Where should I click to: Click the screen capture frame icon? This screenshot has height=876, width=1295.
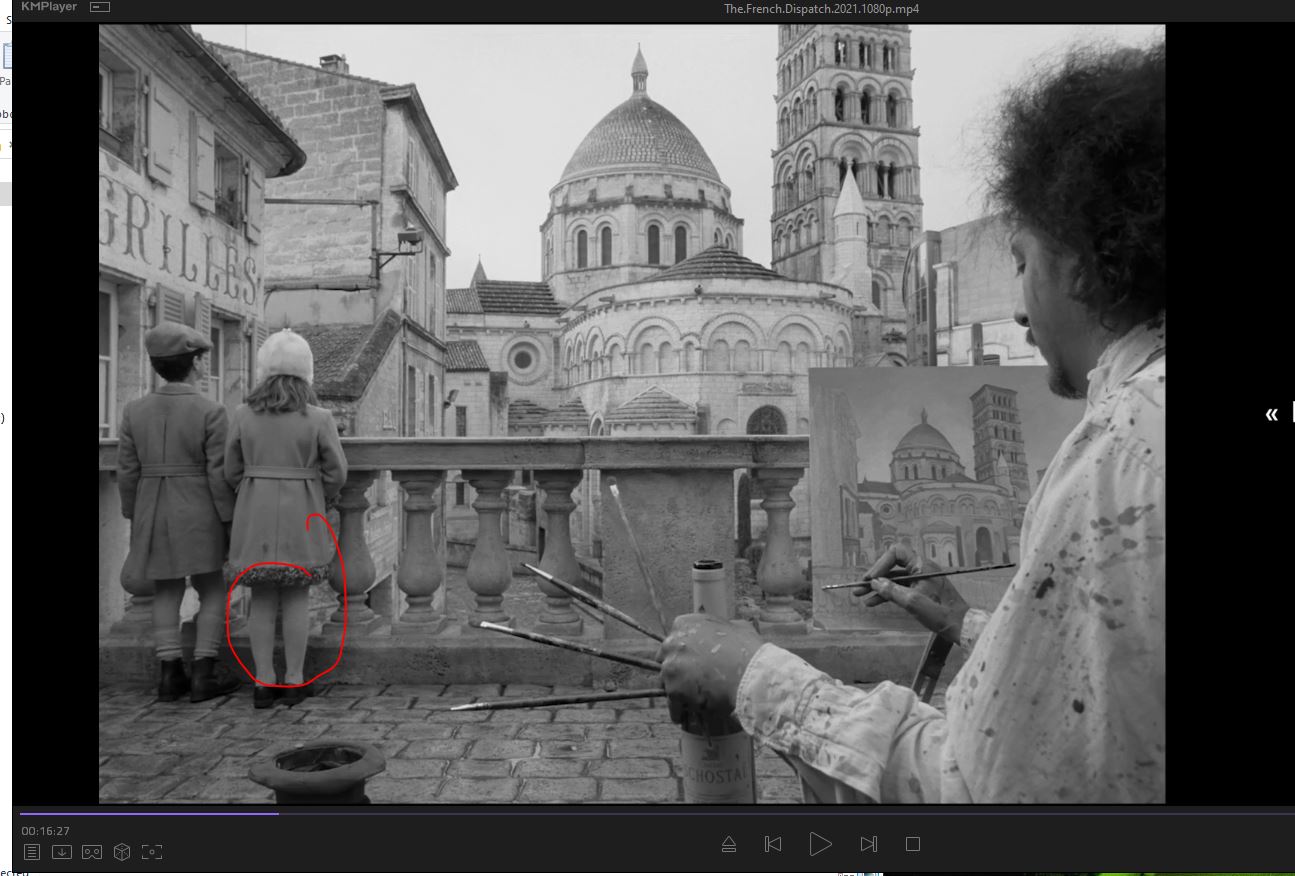click(151, 852)
